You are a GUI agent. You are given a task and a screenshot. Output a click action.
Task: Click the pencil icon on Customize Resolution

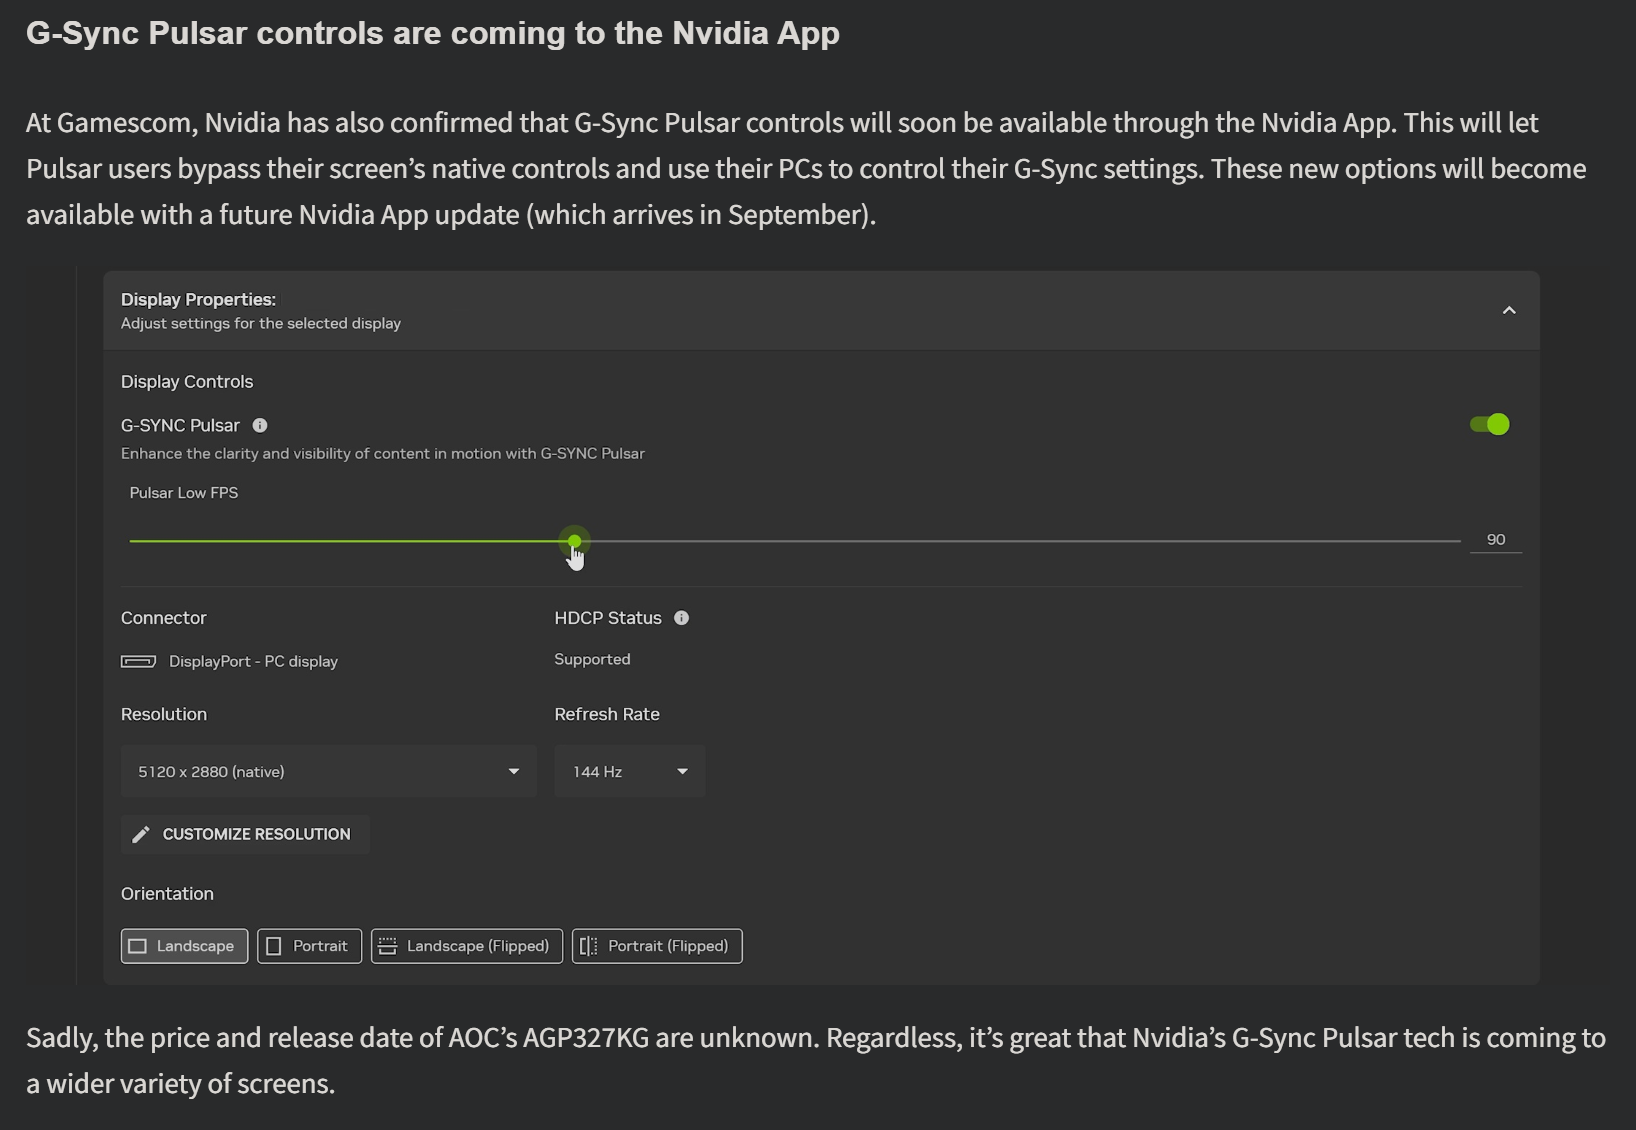[x=141, y=834]
